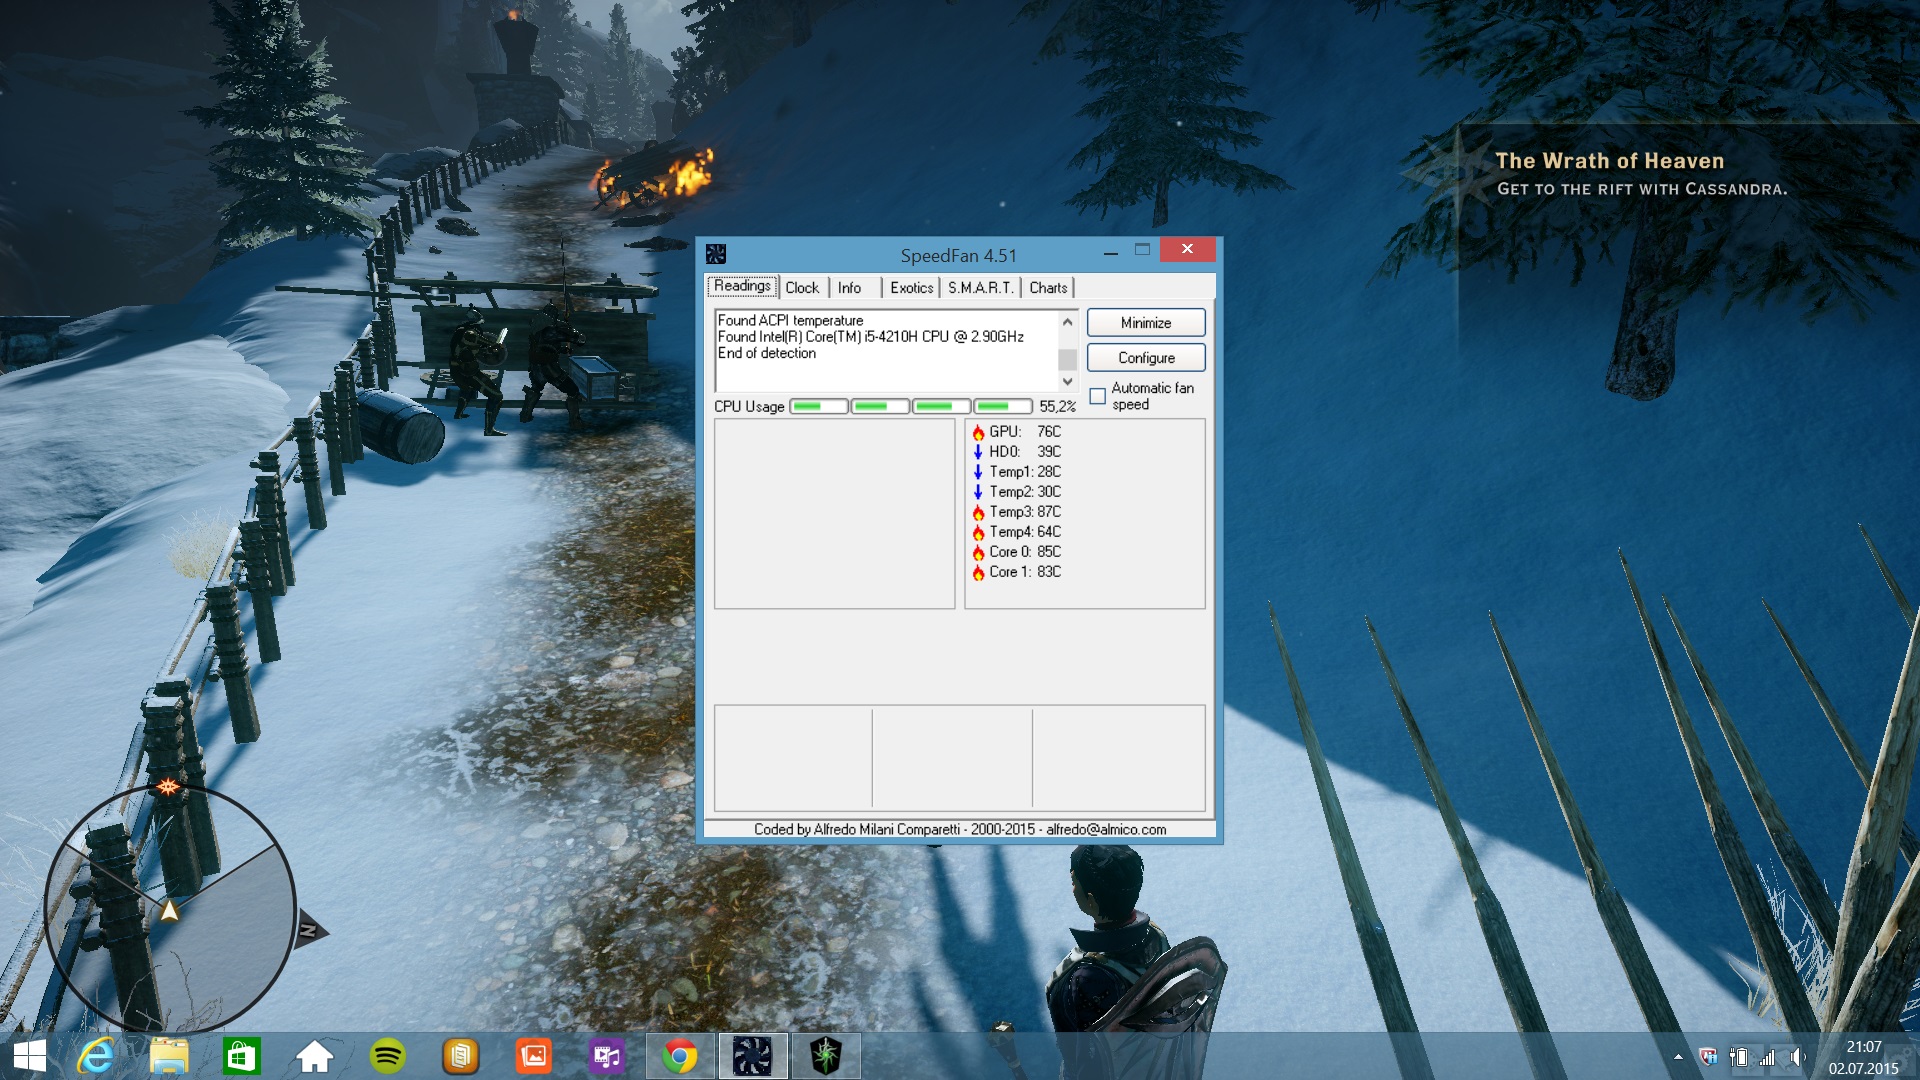This screenshot has width=1920, height=1080.
Task: Click the Core 1 flame icon
Action: coord(978,572)
